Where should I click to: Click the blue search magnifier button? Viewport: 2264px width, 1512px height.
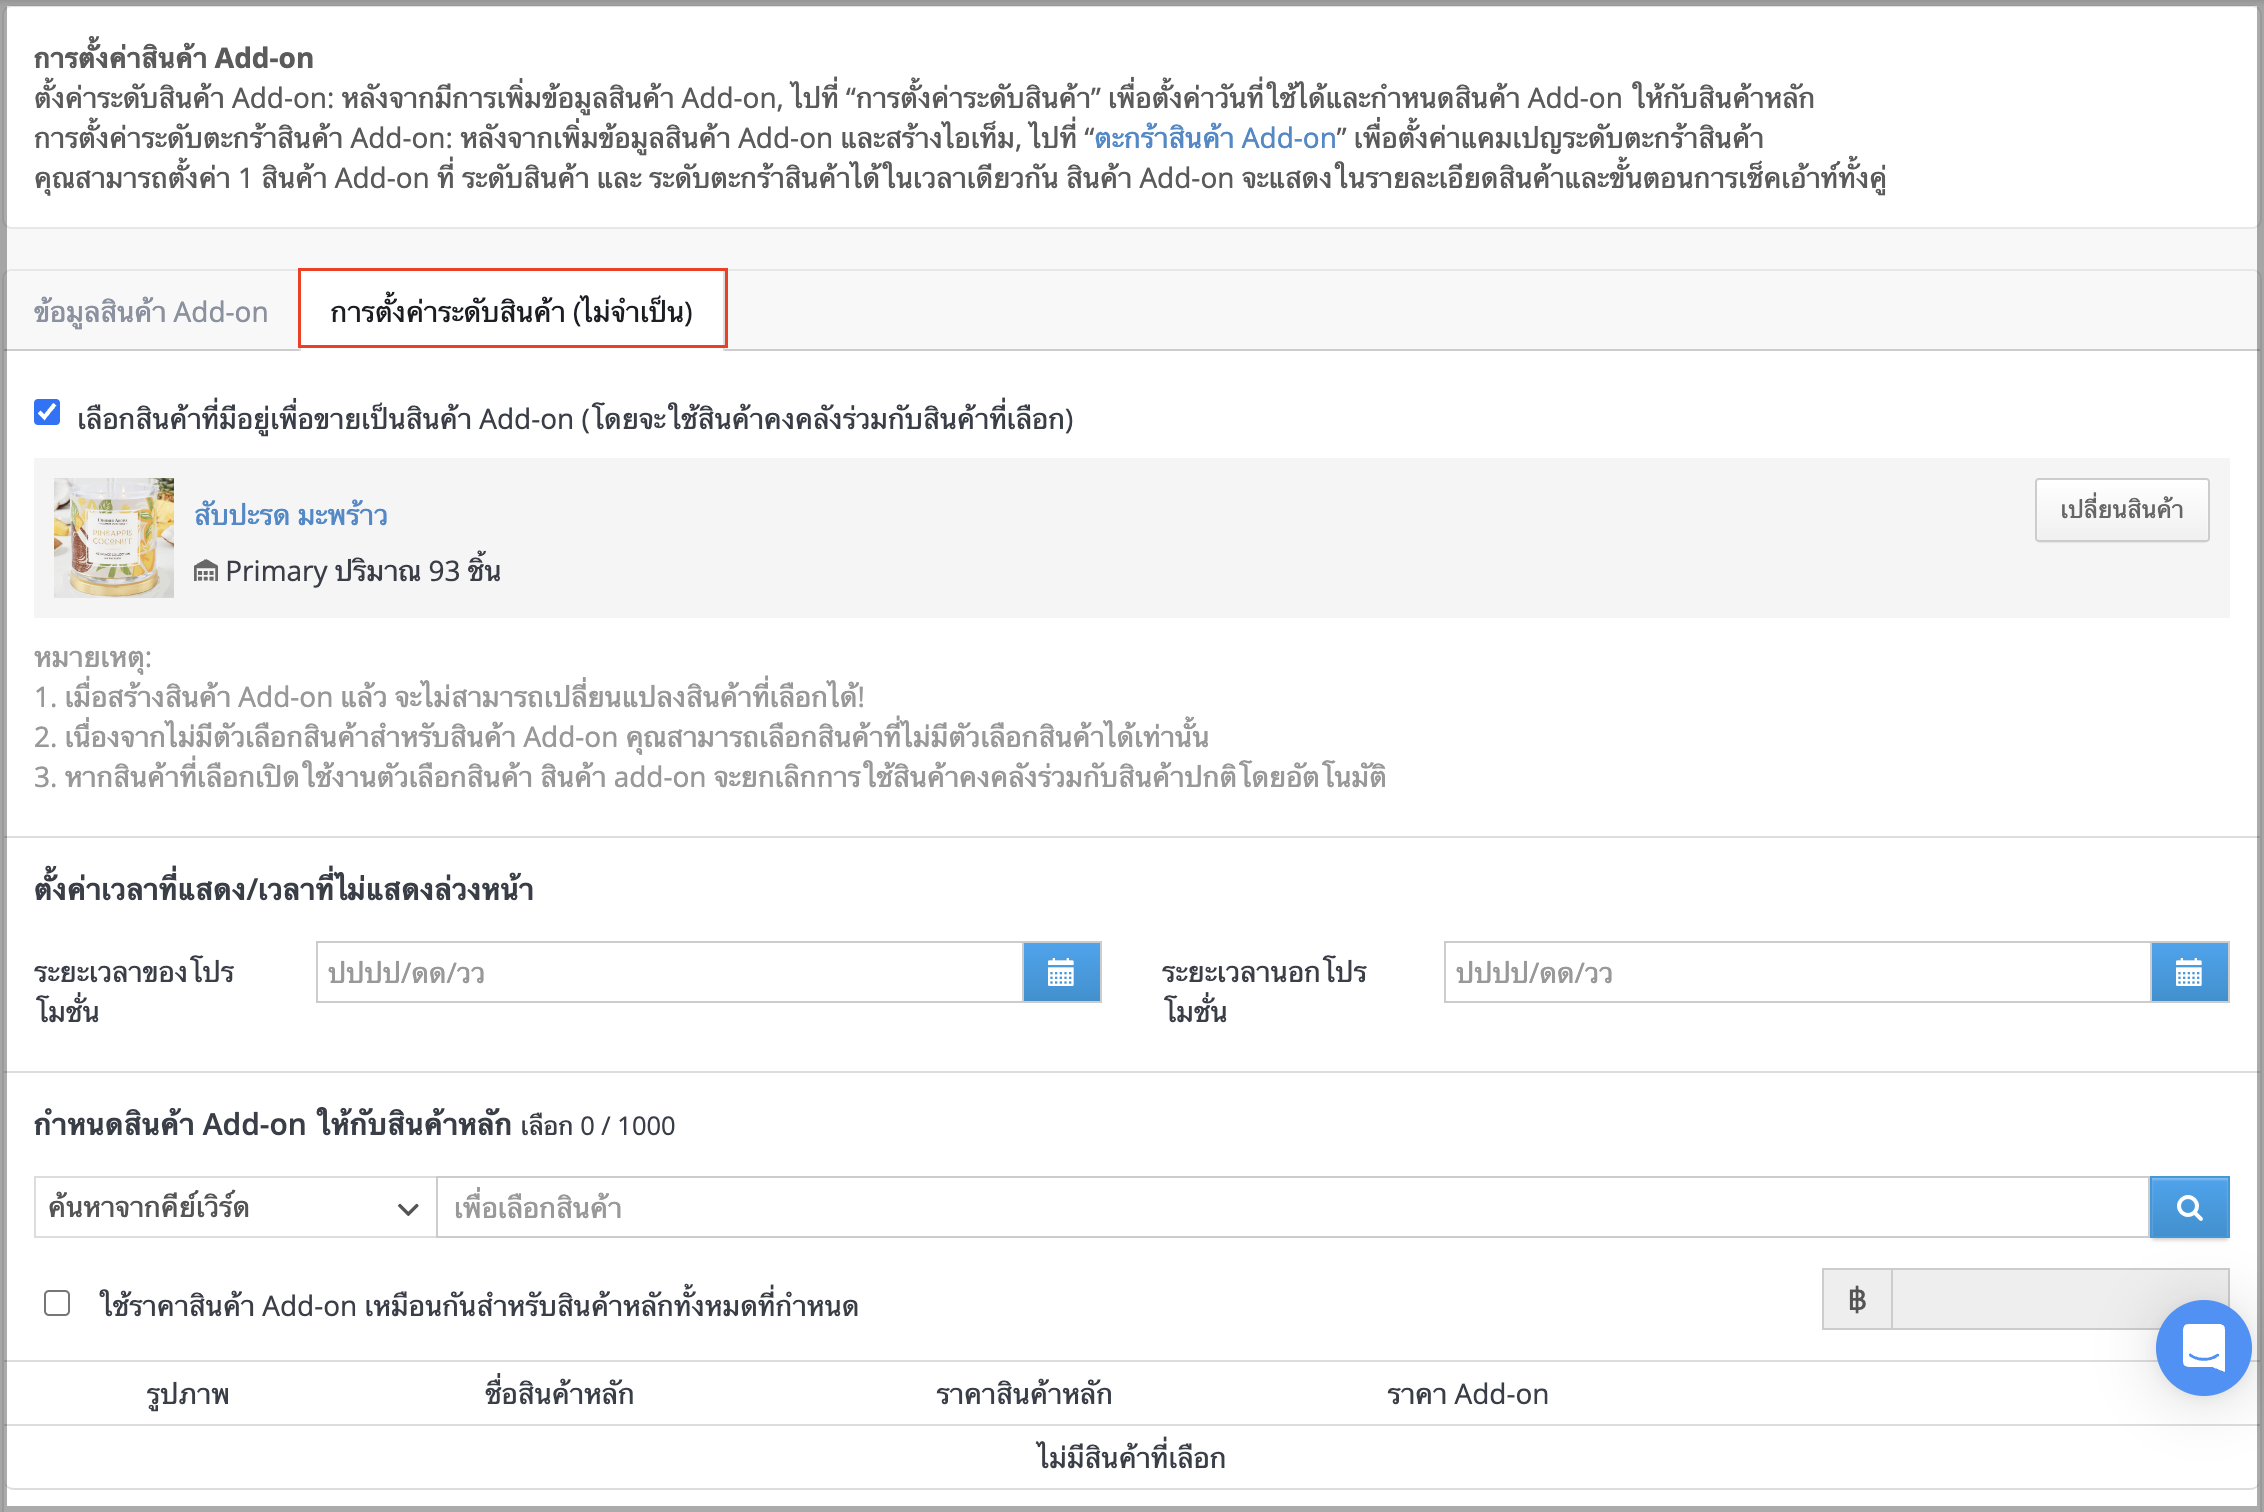pos(2189,1207)
